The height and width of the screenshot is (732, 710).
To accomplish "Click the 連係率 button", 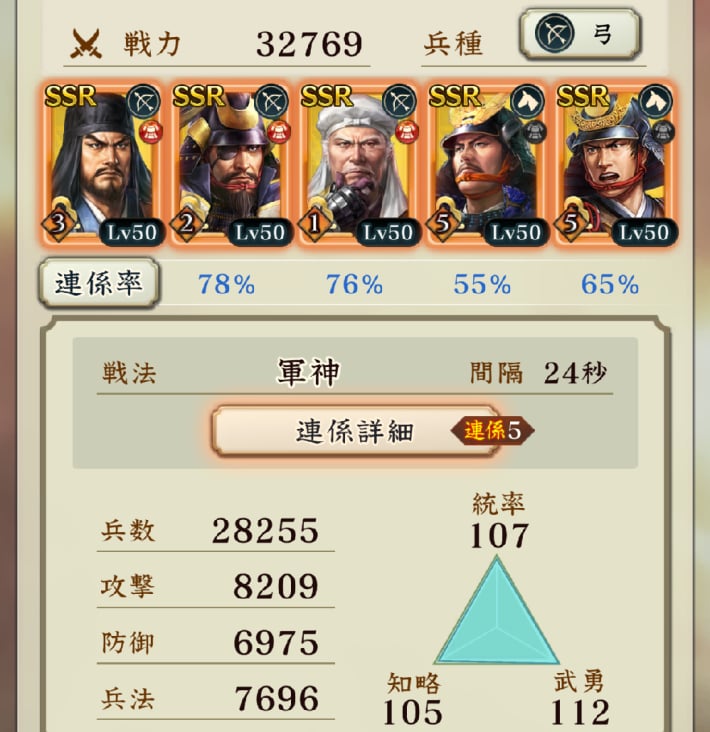I will click(x=99, y=283).
